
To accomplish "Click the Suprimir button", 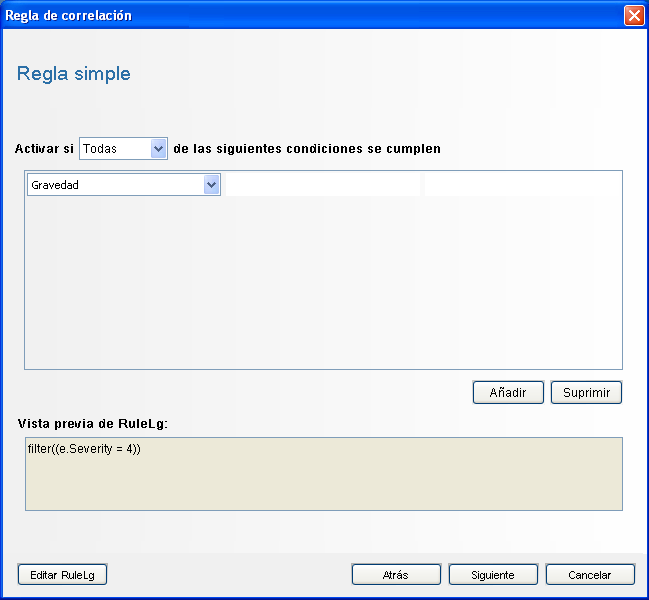I will pyautogui.click(x=586, y=392).
